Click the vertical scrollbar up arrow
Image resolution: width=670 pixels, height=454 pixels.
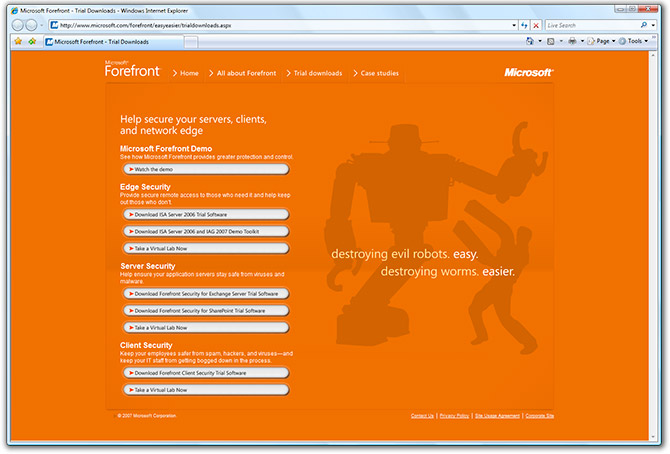[x=653, y=55]
